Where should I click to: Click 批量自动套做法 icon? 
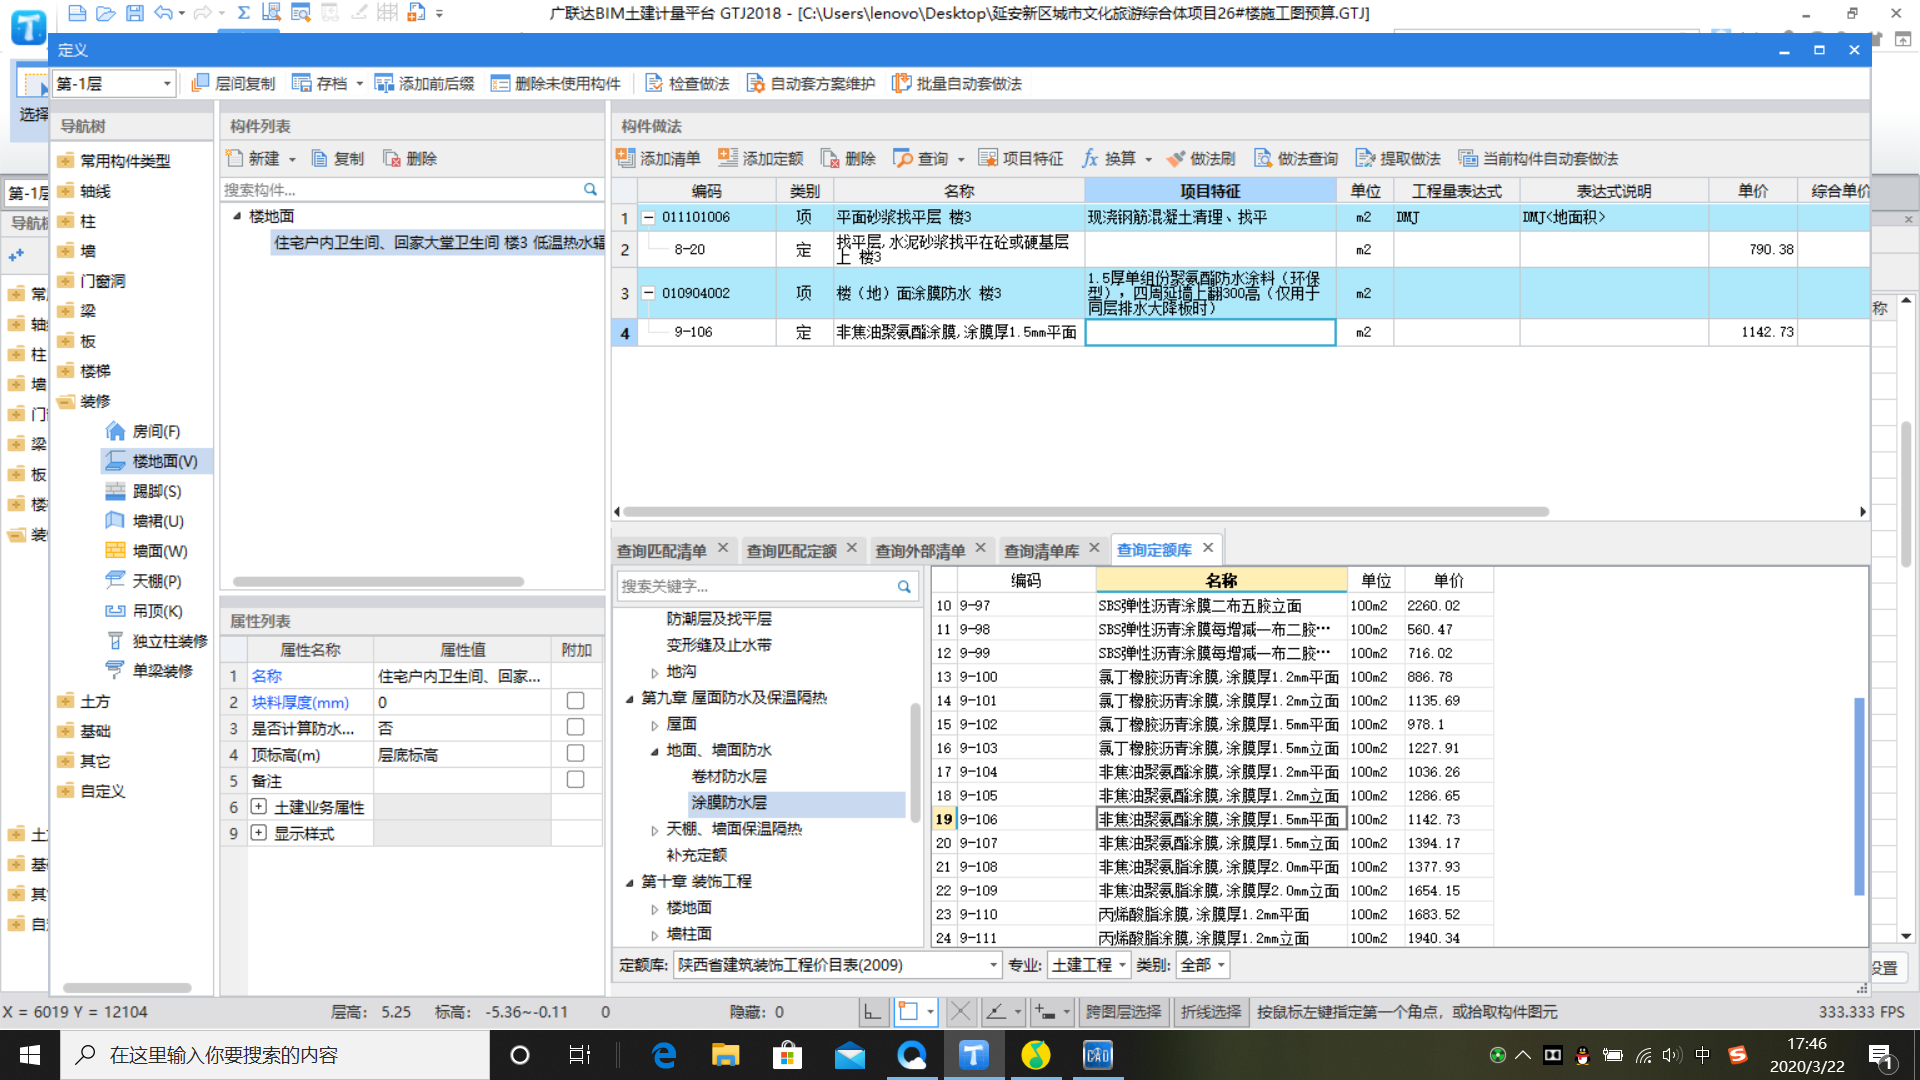901,83
